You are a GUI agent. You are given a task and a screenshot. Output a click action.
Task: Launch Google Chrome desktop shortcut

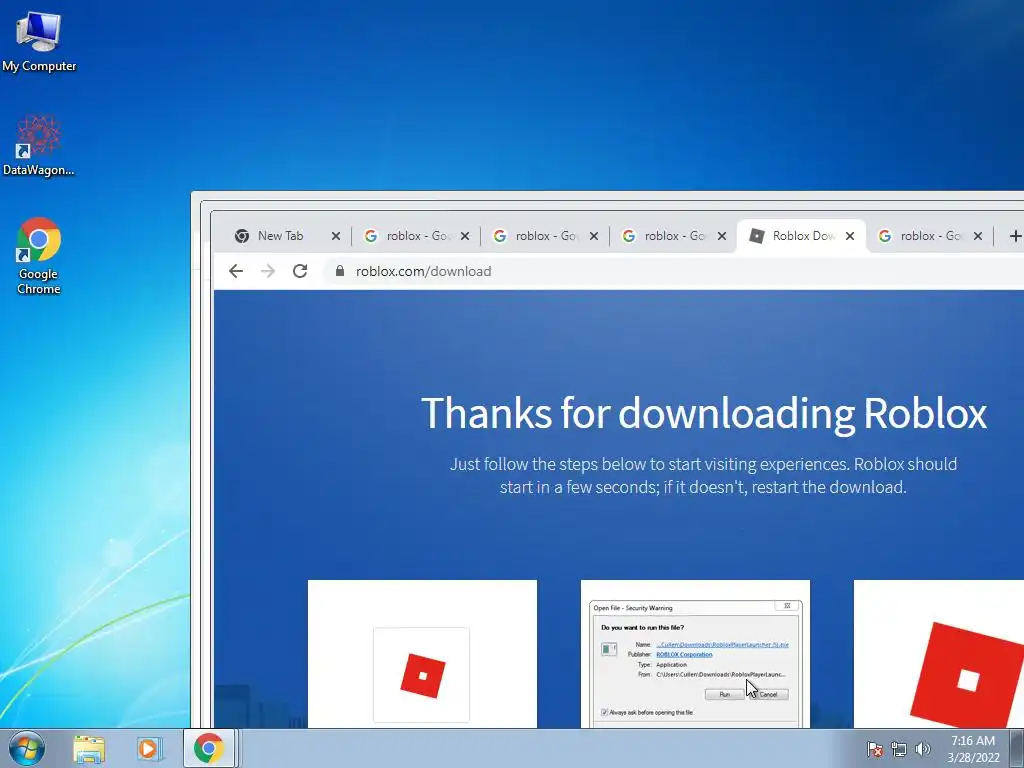(x=39, y=256)
